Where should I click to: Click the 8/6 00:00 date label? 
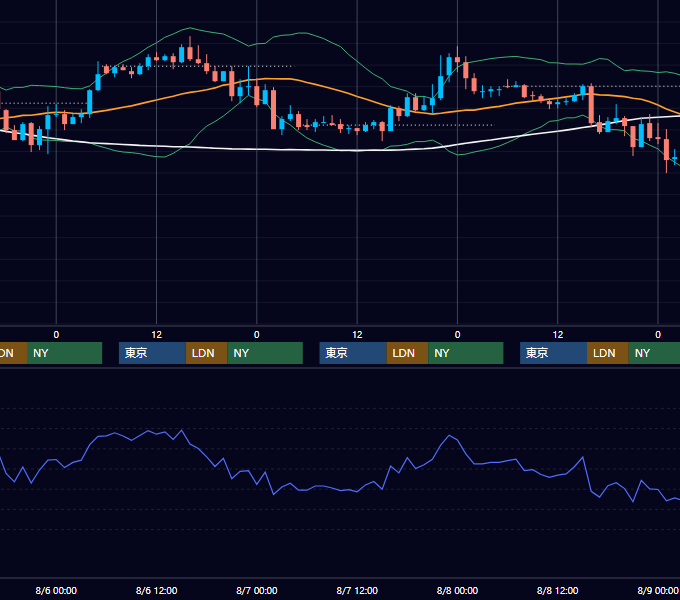[56, 590]
